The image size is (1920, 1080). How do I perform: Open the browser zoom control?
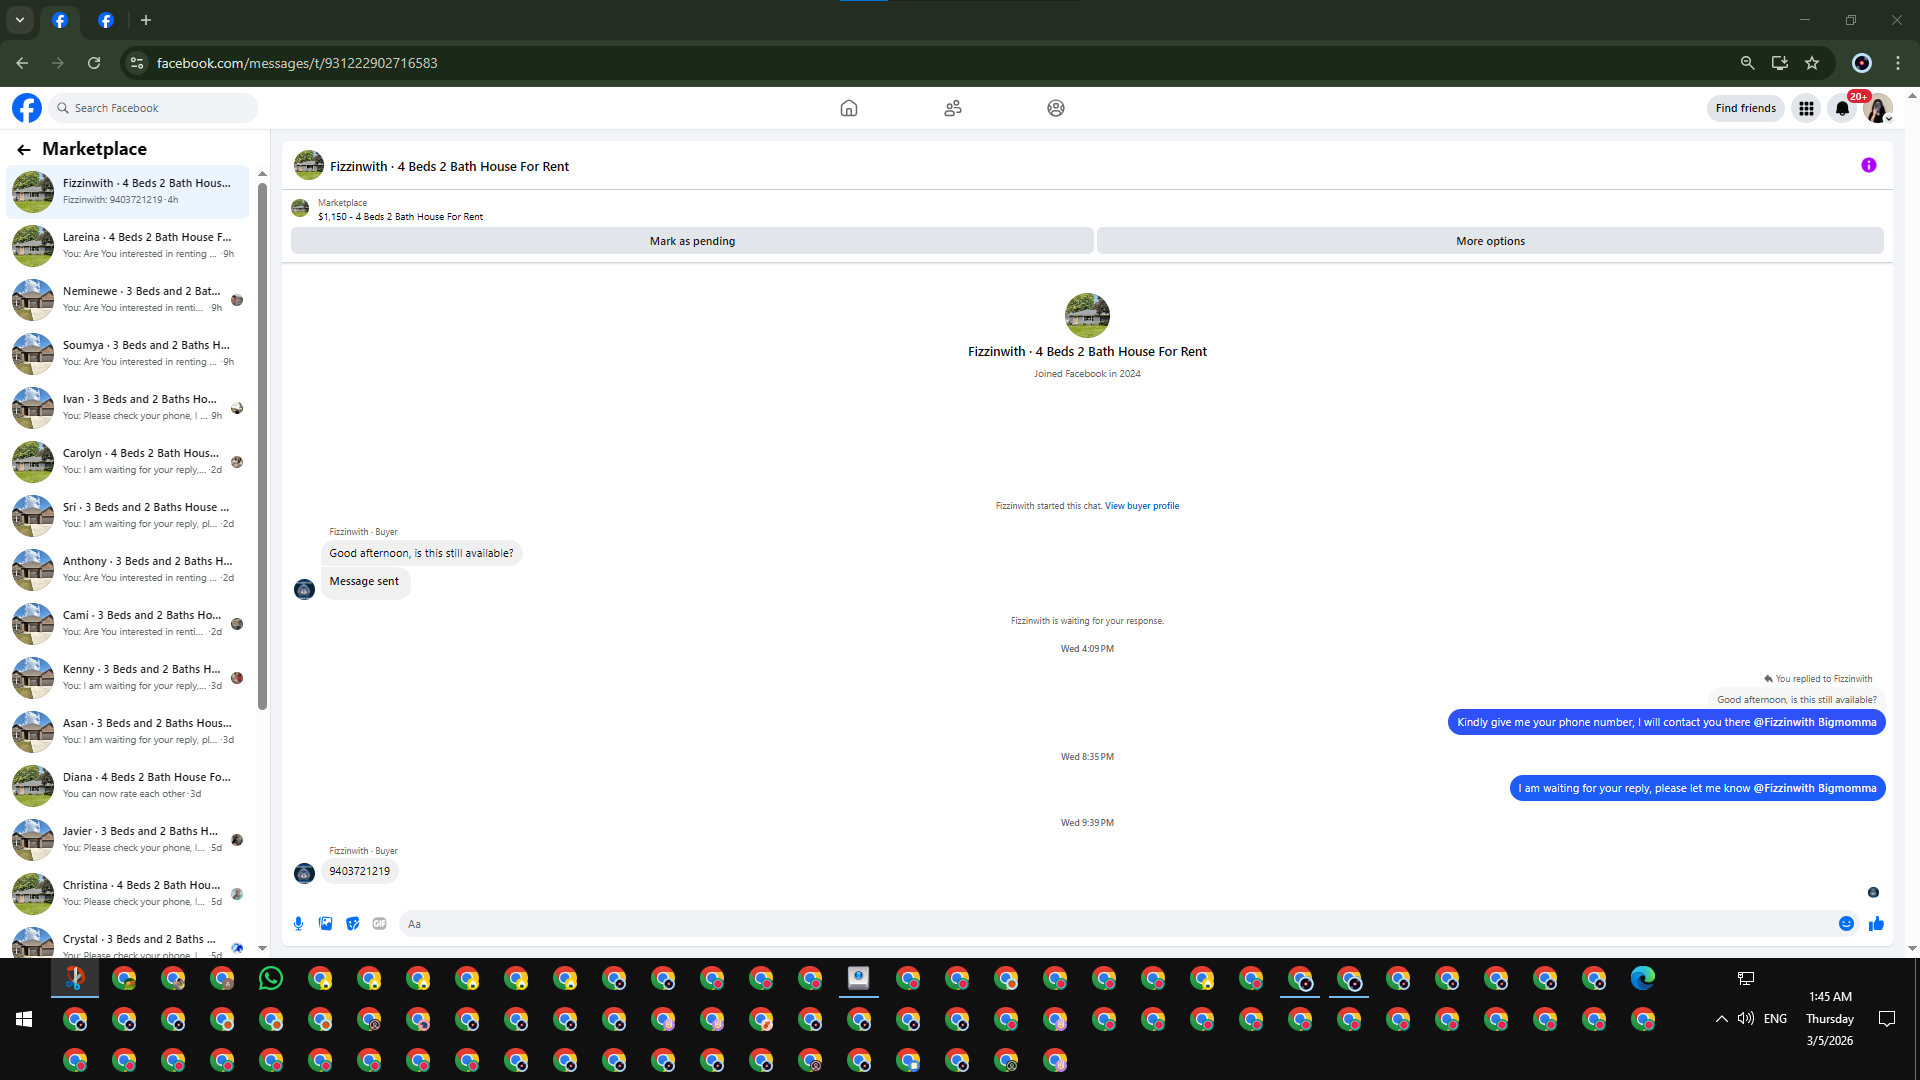(x=1747, y=63)
